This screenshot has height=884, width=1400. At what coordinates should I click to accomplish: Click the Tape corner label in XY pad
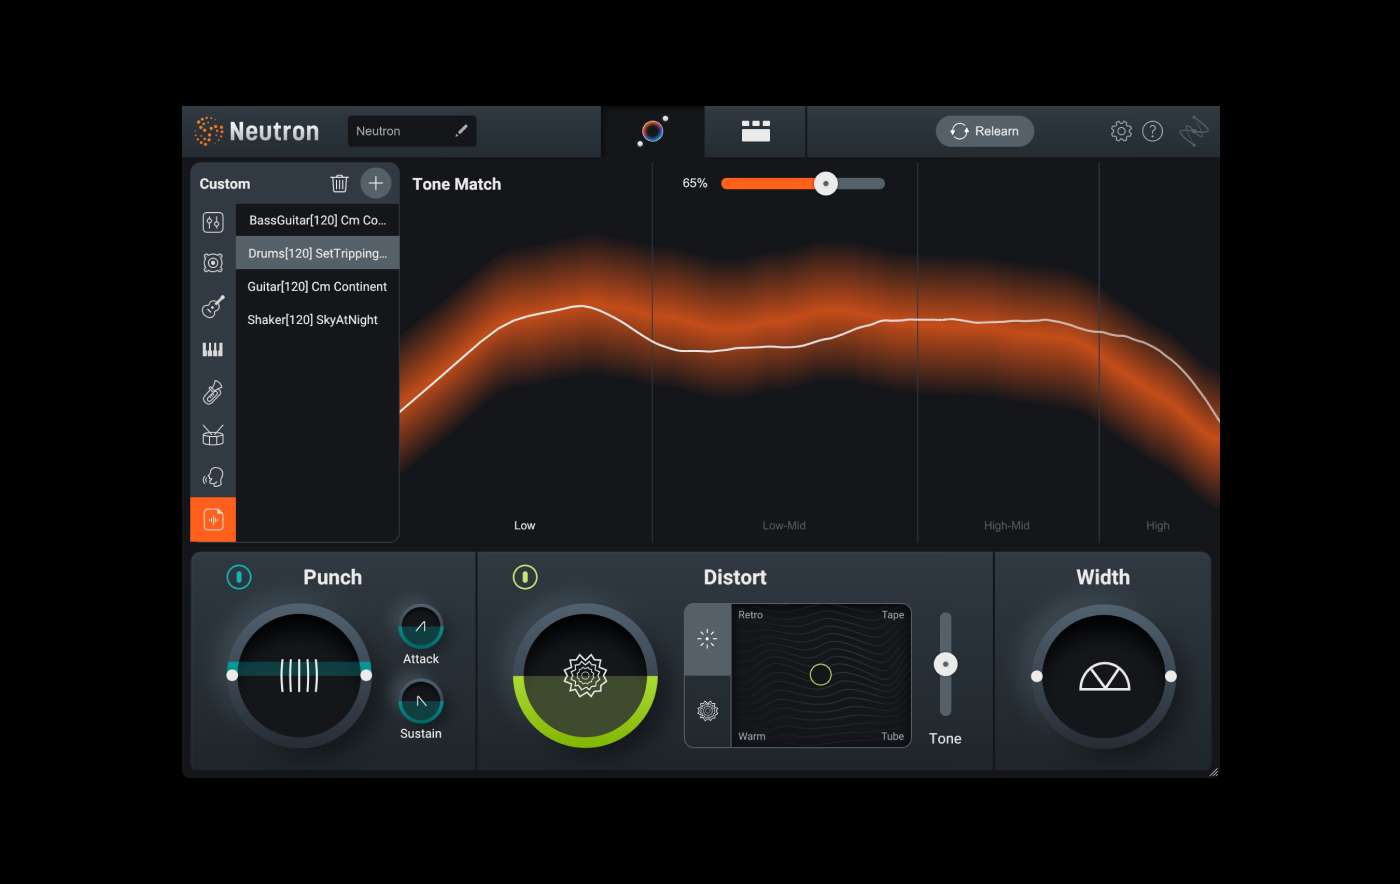(x=893, y=615)
